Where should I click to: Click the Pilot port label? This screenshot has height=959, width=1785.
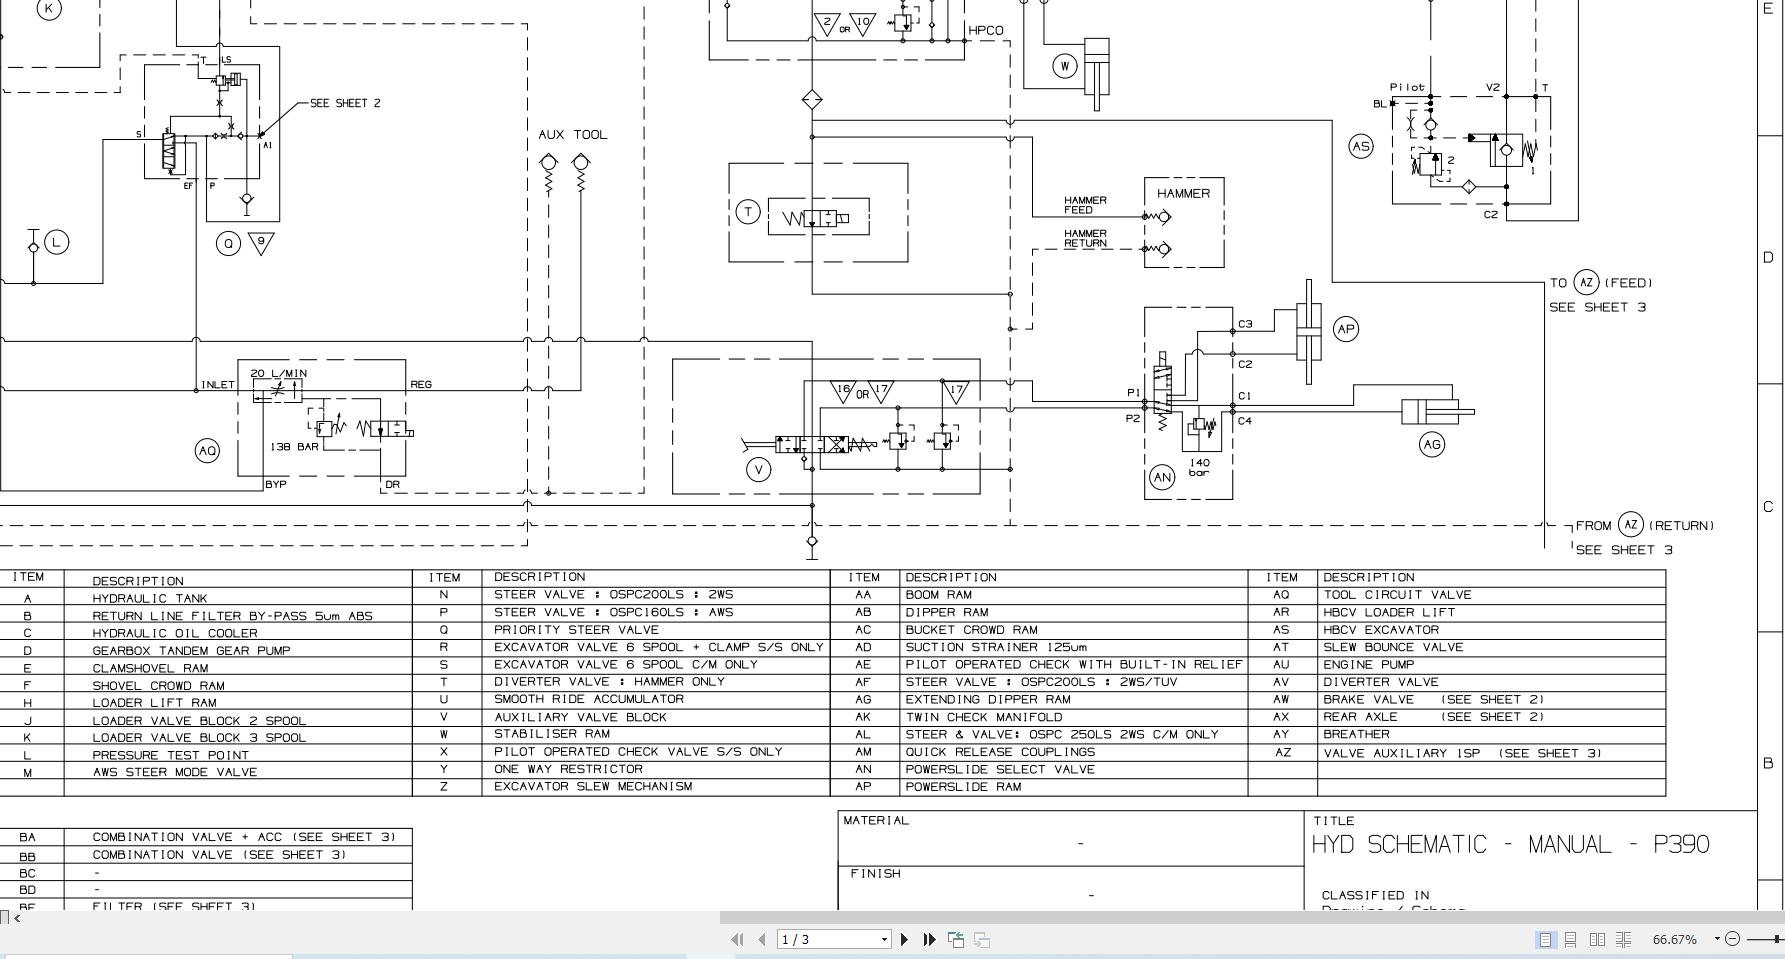tap(1407, 87)
